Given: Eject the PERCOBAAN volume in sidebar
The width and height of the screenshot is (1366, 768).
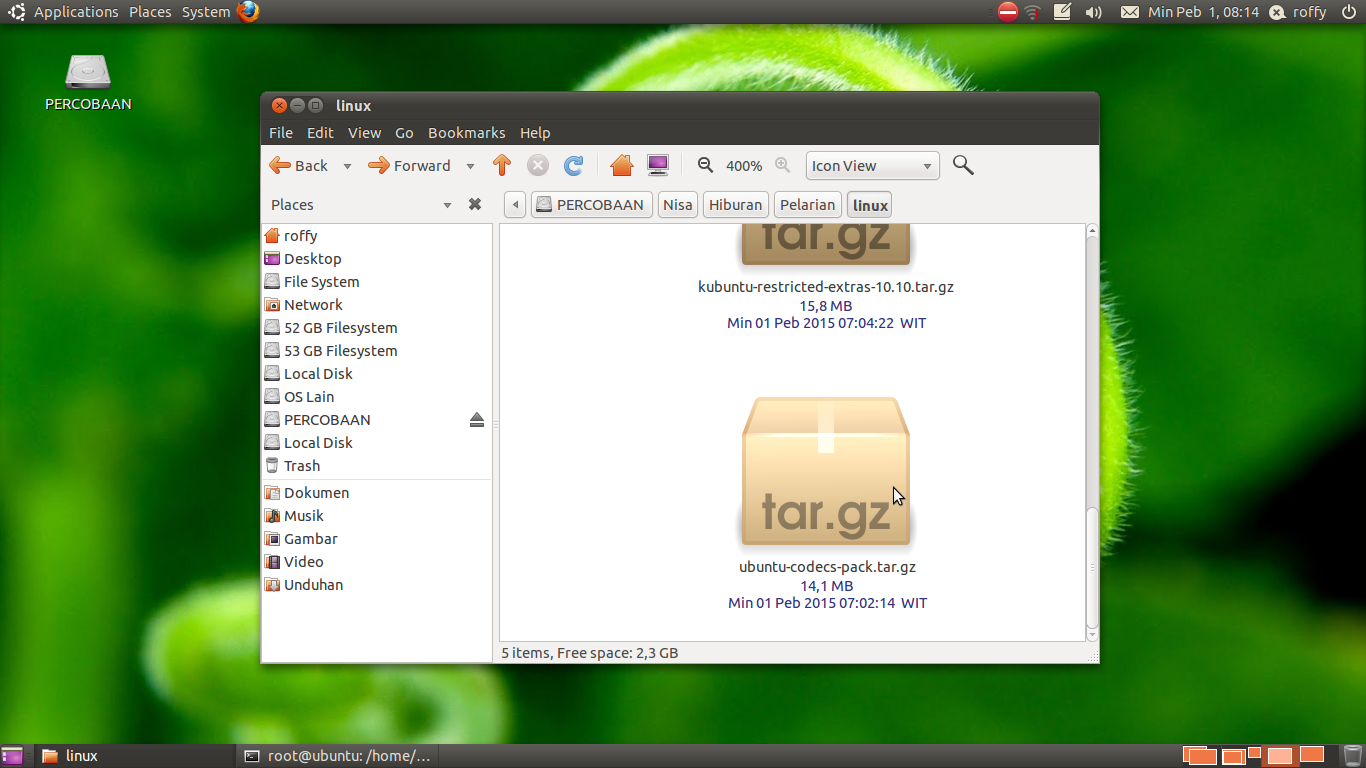Looking at the screenshot, I should [x=477, y=420].
